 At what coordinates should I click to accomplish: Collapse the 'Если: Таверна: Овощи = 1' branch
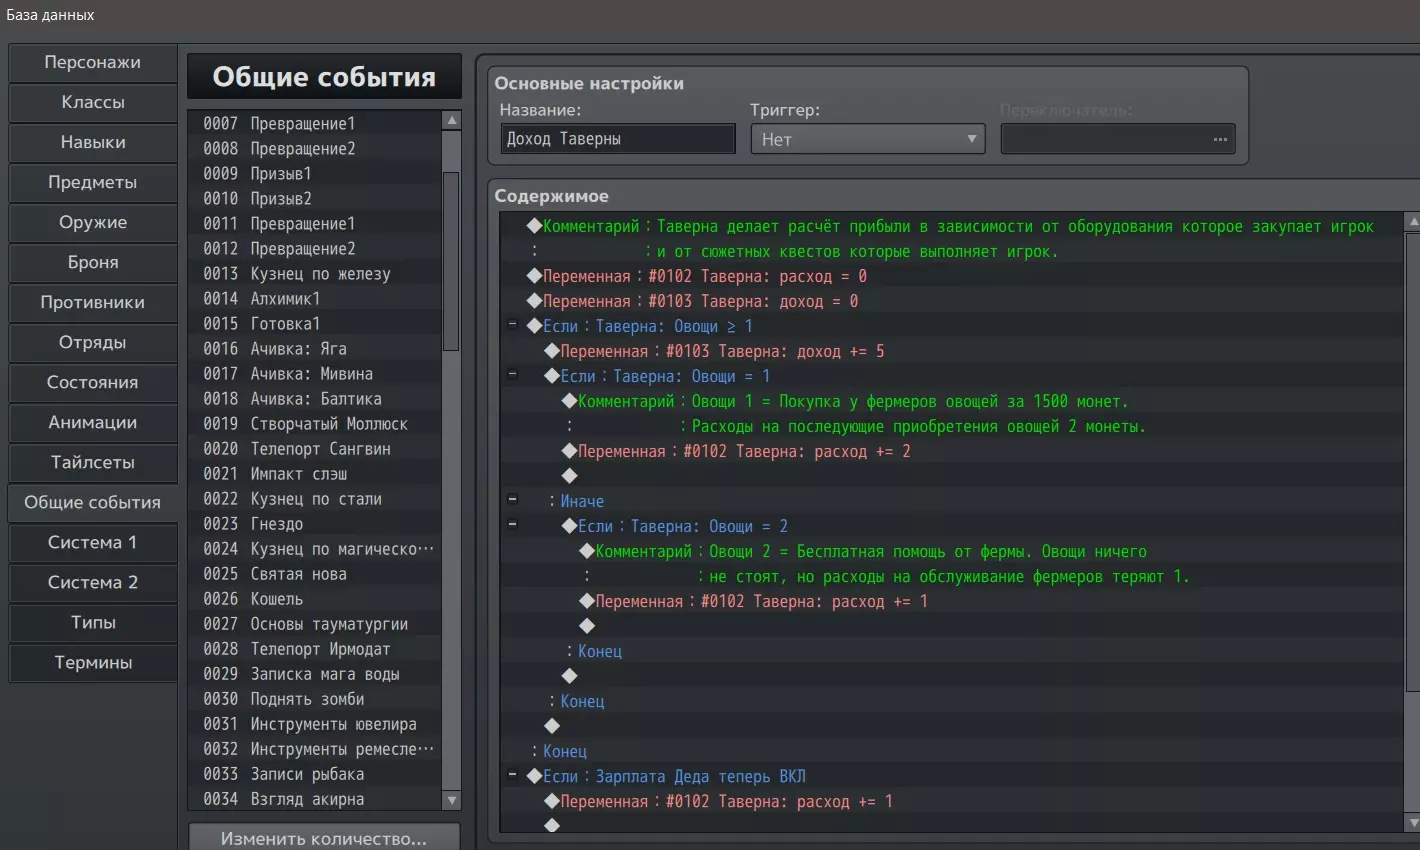(513, 376)
